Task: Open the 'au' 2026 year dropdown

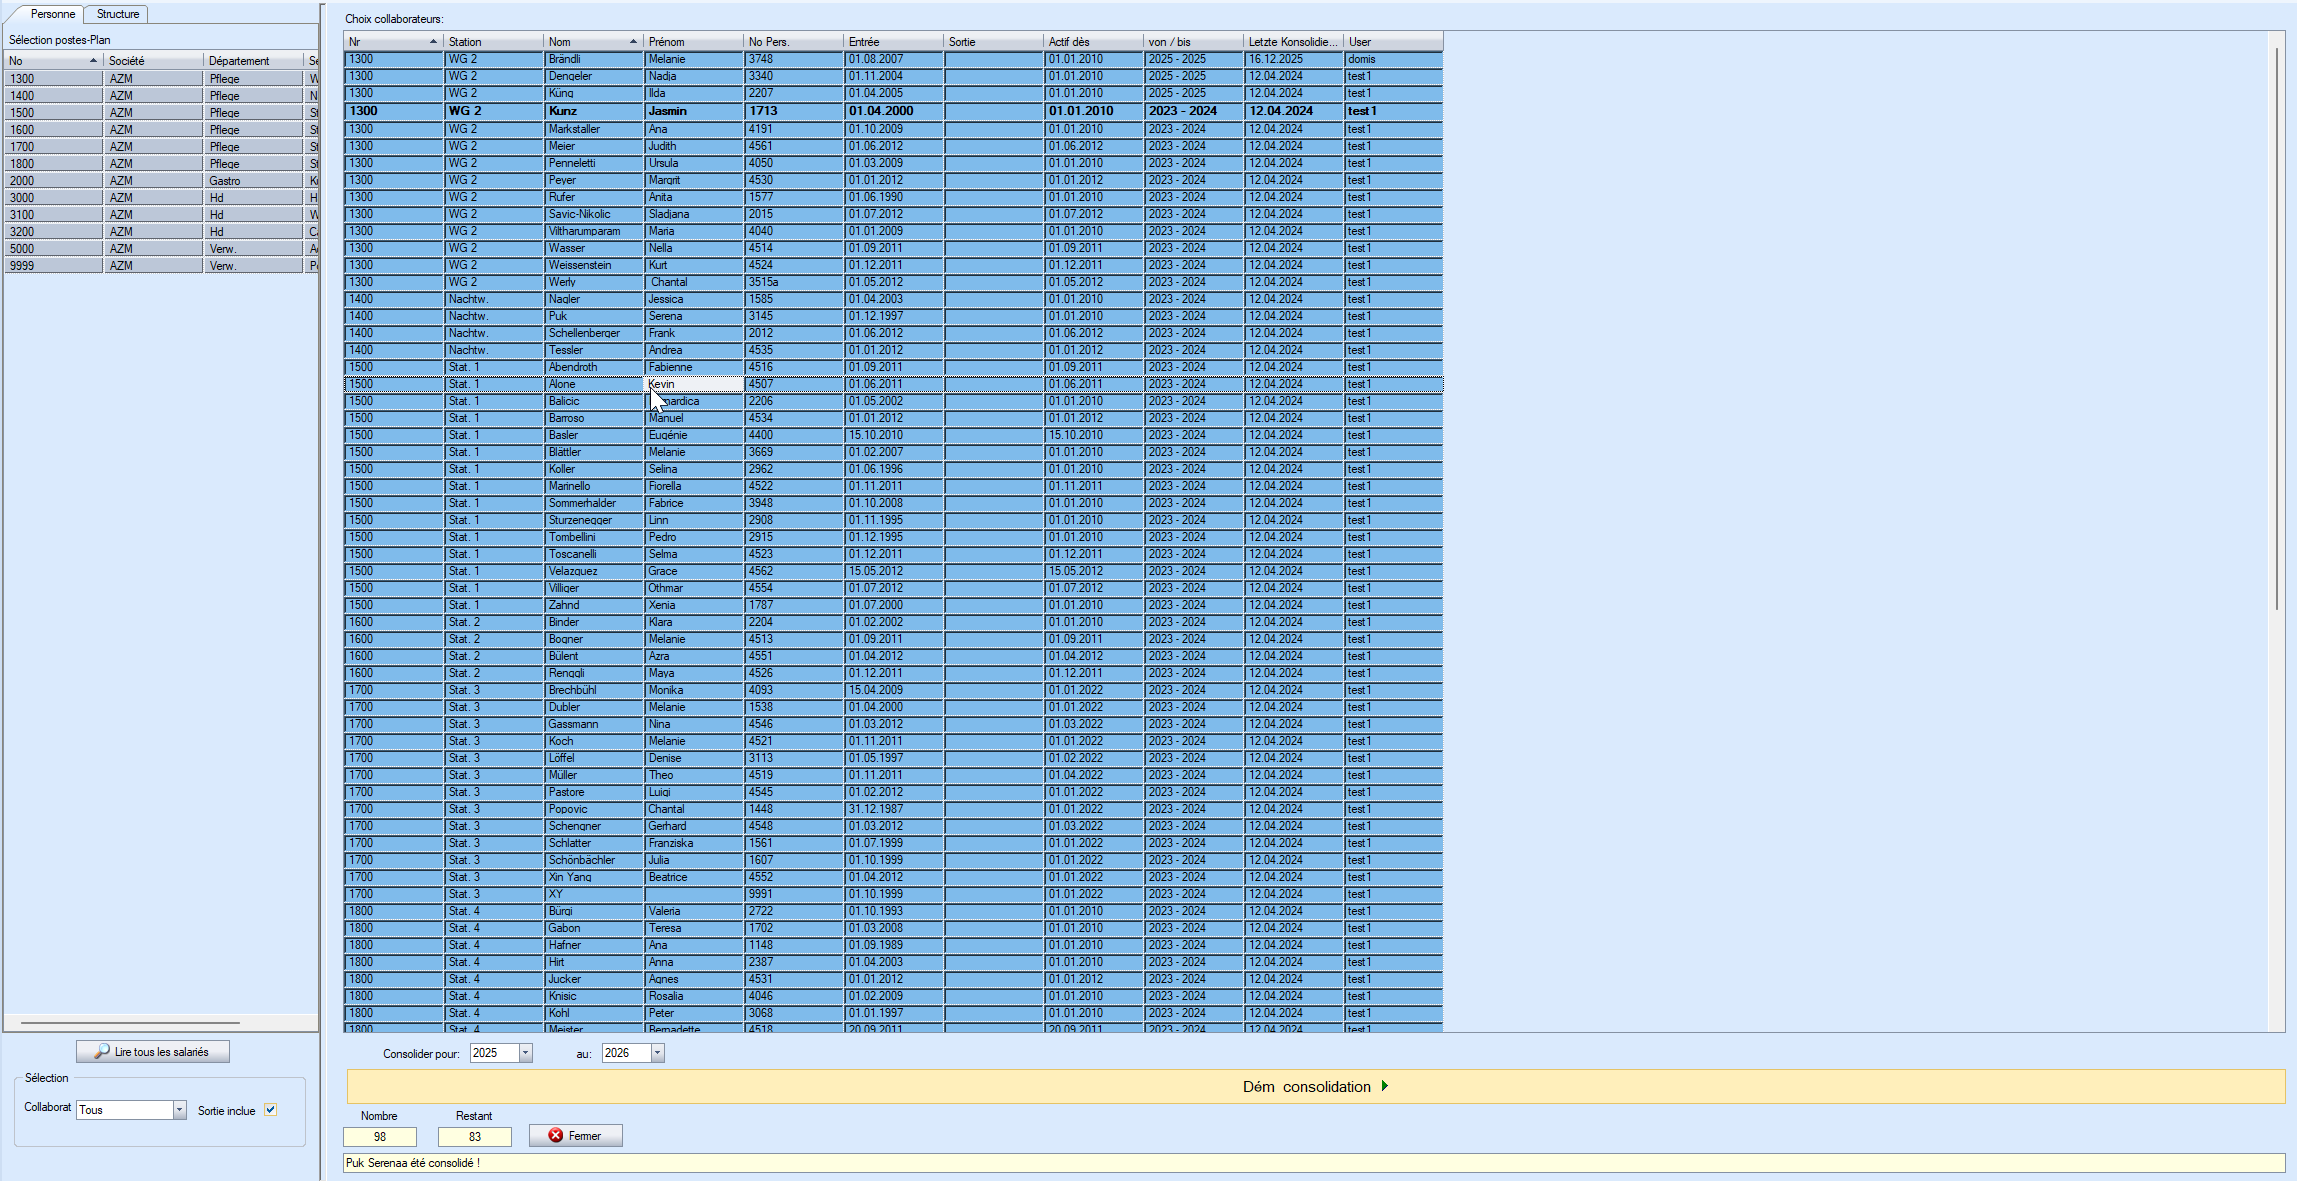Action: click(658, 1053)
